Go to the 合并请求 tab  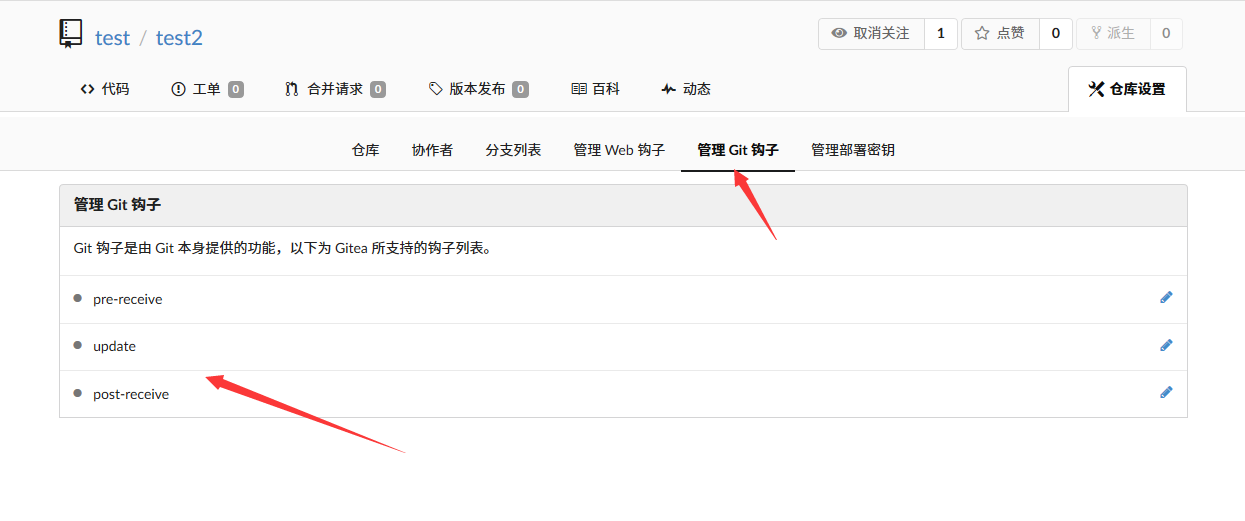tap(335, 89)
